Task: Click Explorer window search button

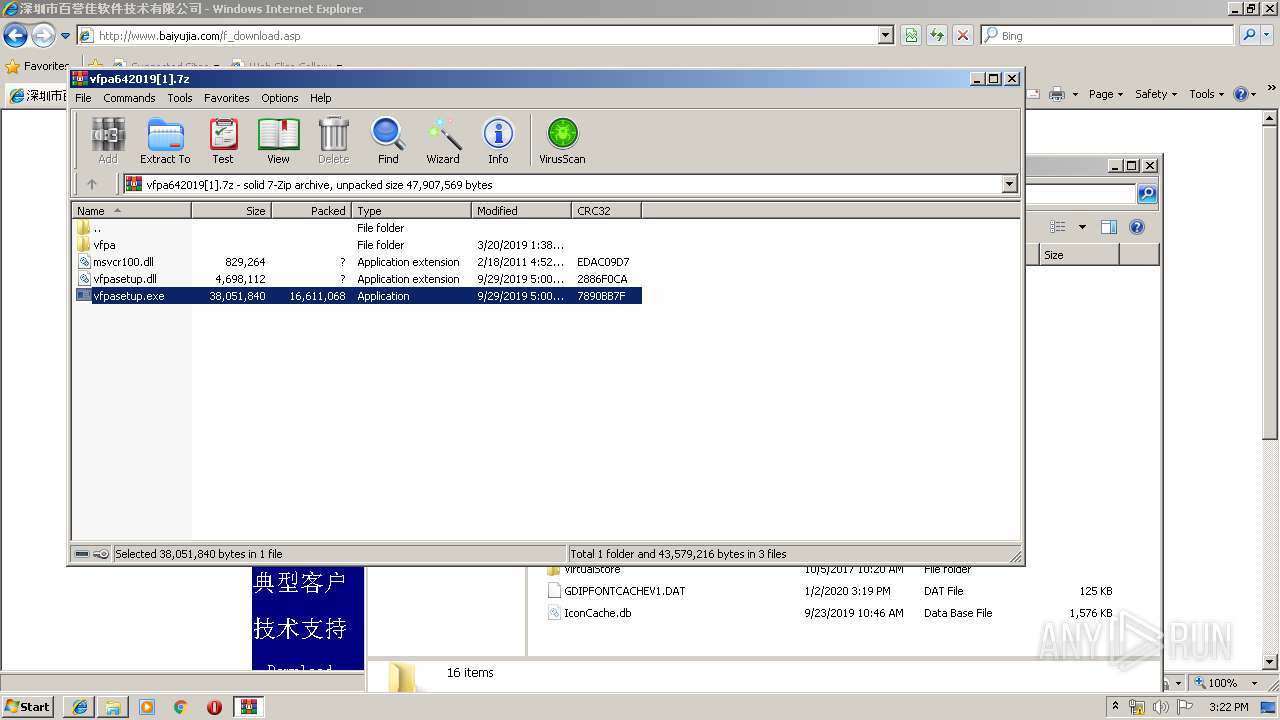Action: (x=1147, y=194)
